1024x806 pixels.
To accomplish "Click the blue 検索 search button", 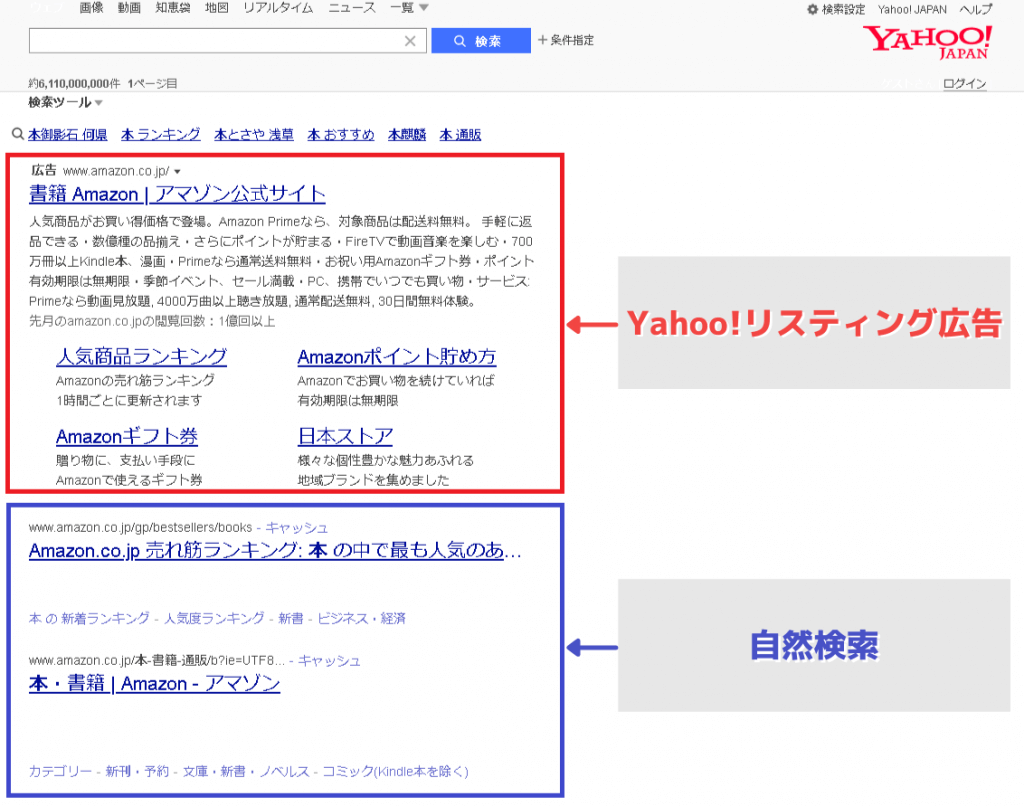I will point(481,40).
